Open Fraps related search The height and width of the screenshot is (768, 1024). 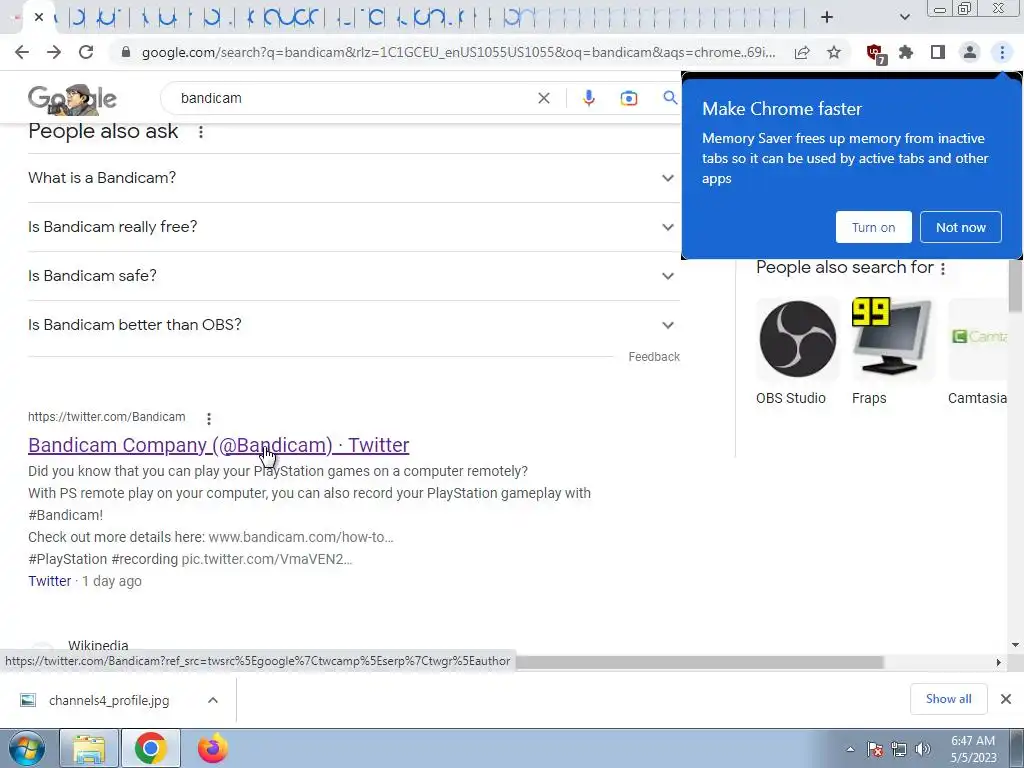893,353
